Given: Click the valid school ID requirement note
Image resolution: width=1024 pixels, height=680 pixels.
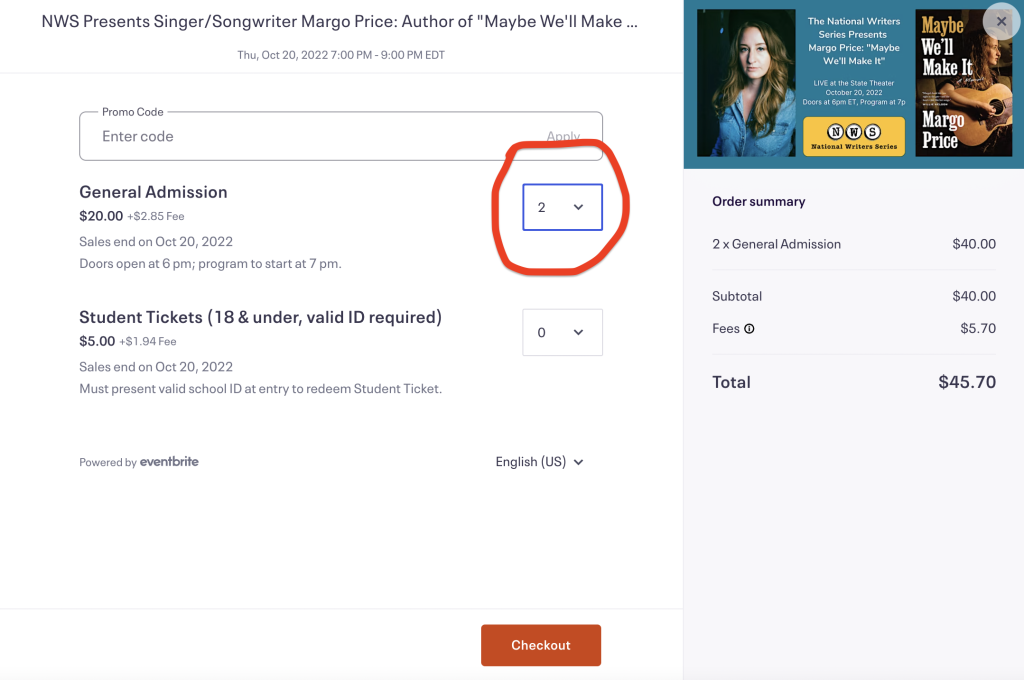Looking at the screenshot, I should pos(261,389).
